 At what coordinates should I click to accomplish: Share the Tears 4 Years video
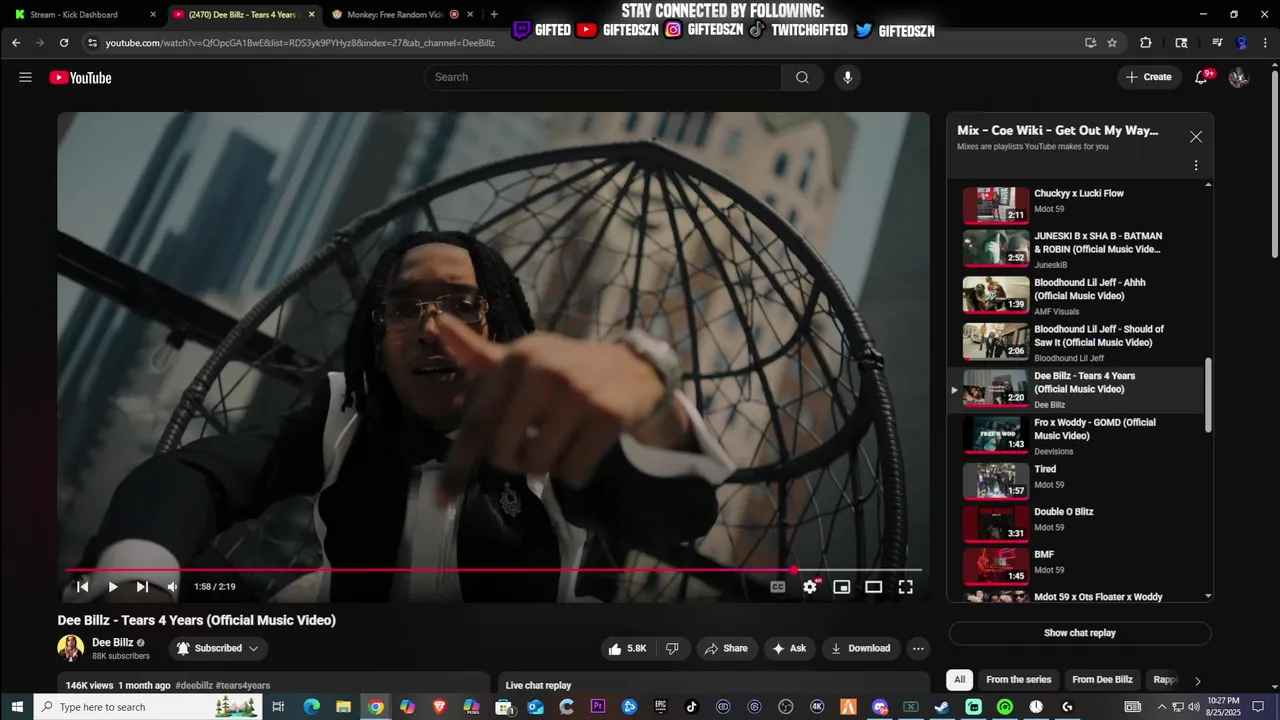726,648
